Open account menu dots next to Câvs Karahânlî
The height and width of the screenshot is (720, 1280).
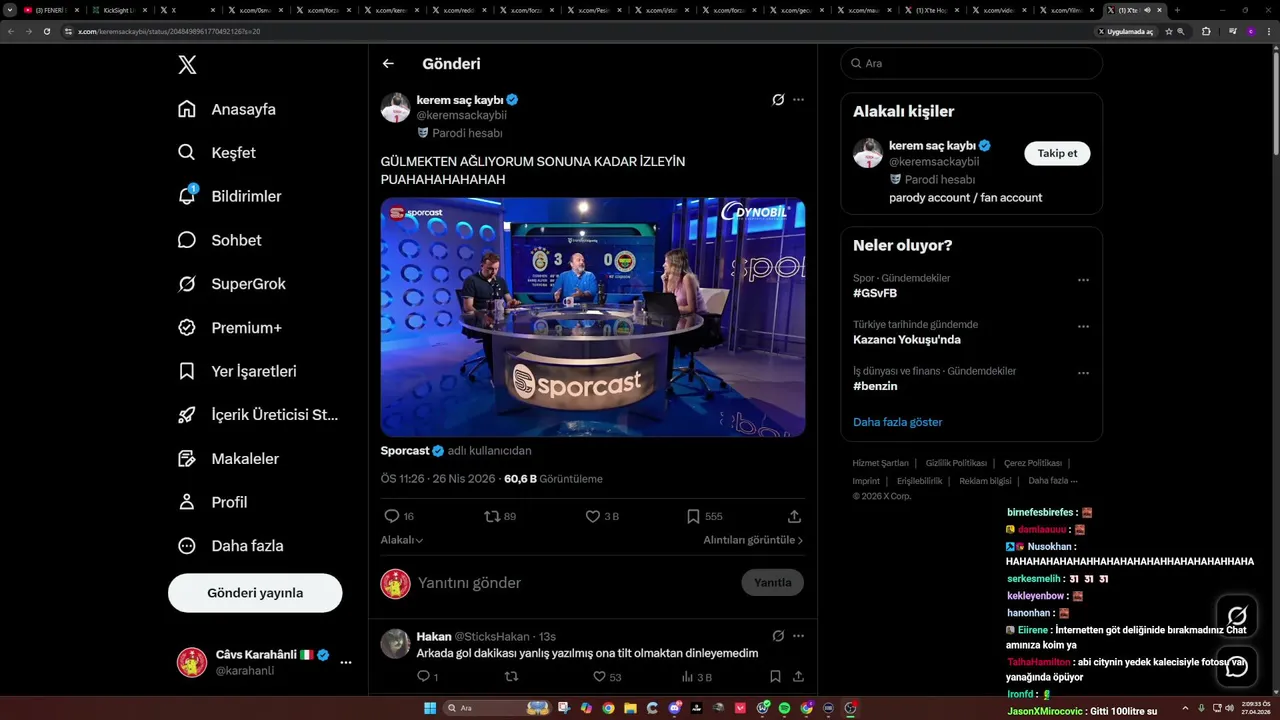coord(346,662)
